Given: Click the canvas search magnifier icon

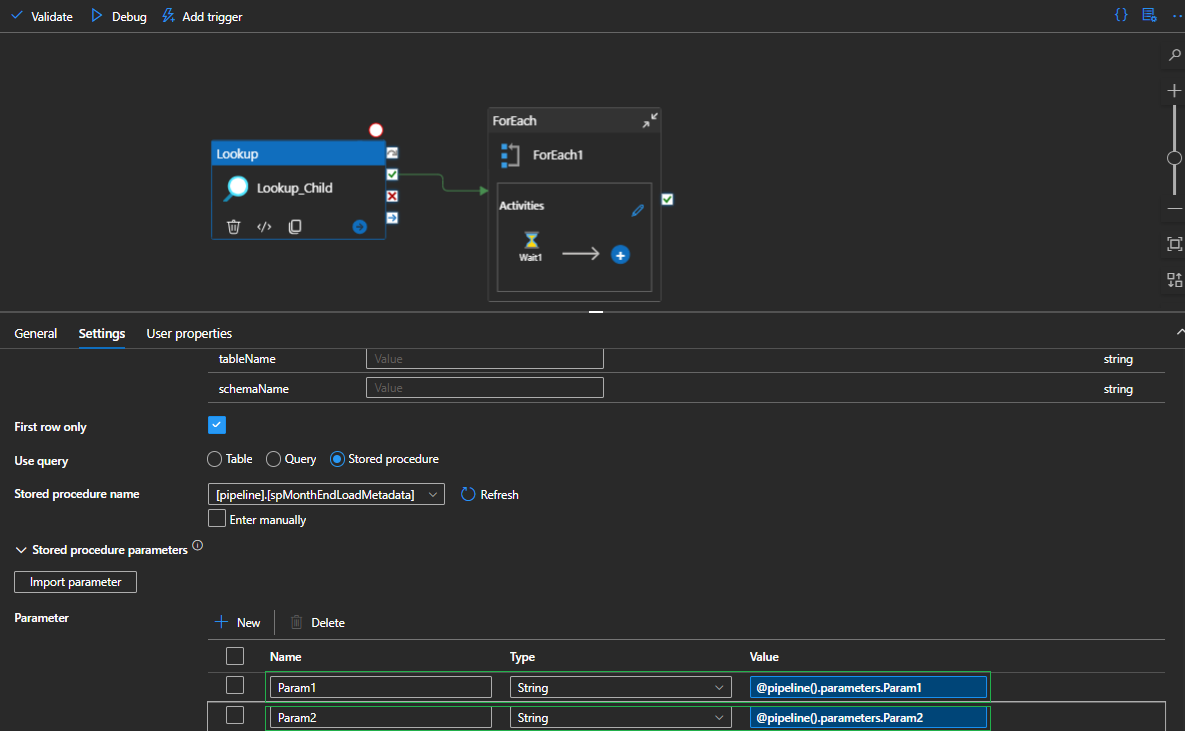Looking at the screenshot, I should [1174, 55].
